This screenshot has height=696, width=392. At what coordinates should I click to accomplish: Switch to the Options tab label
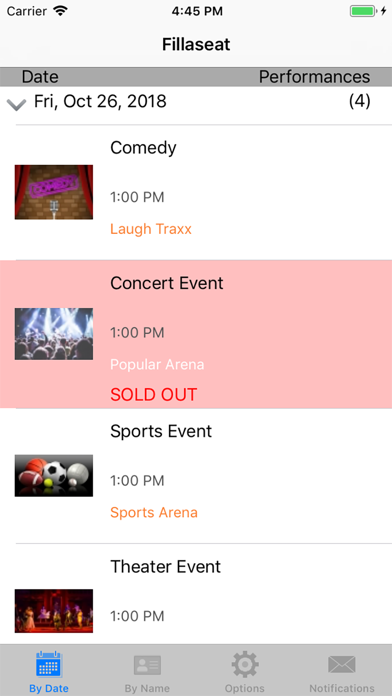(x=245, y=688)
